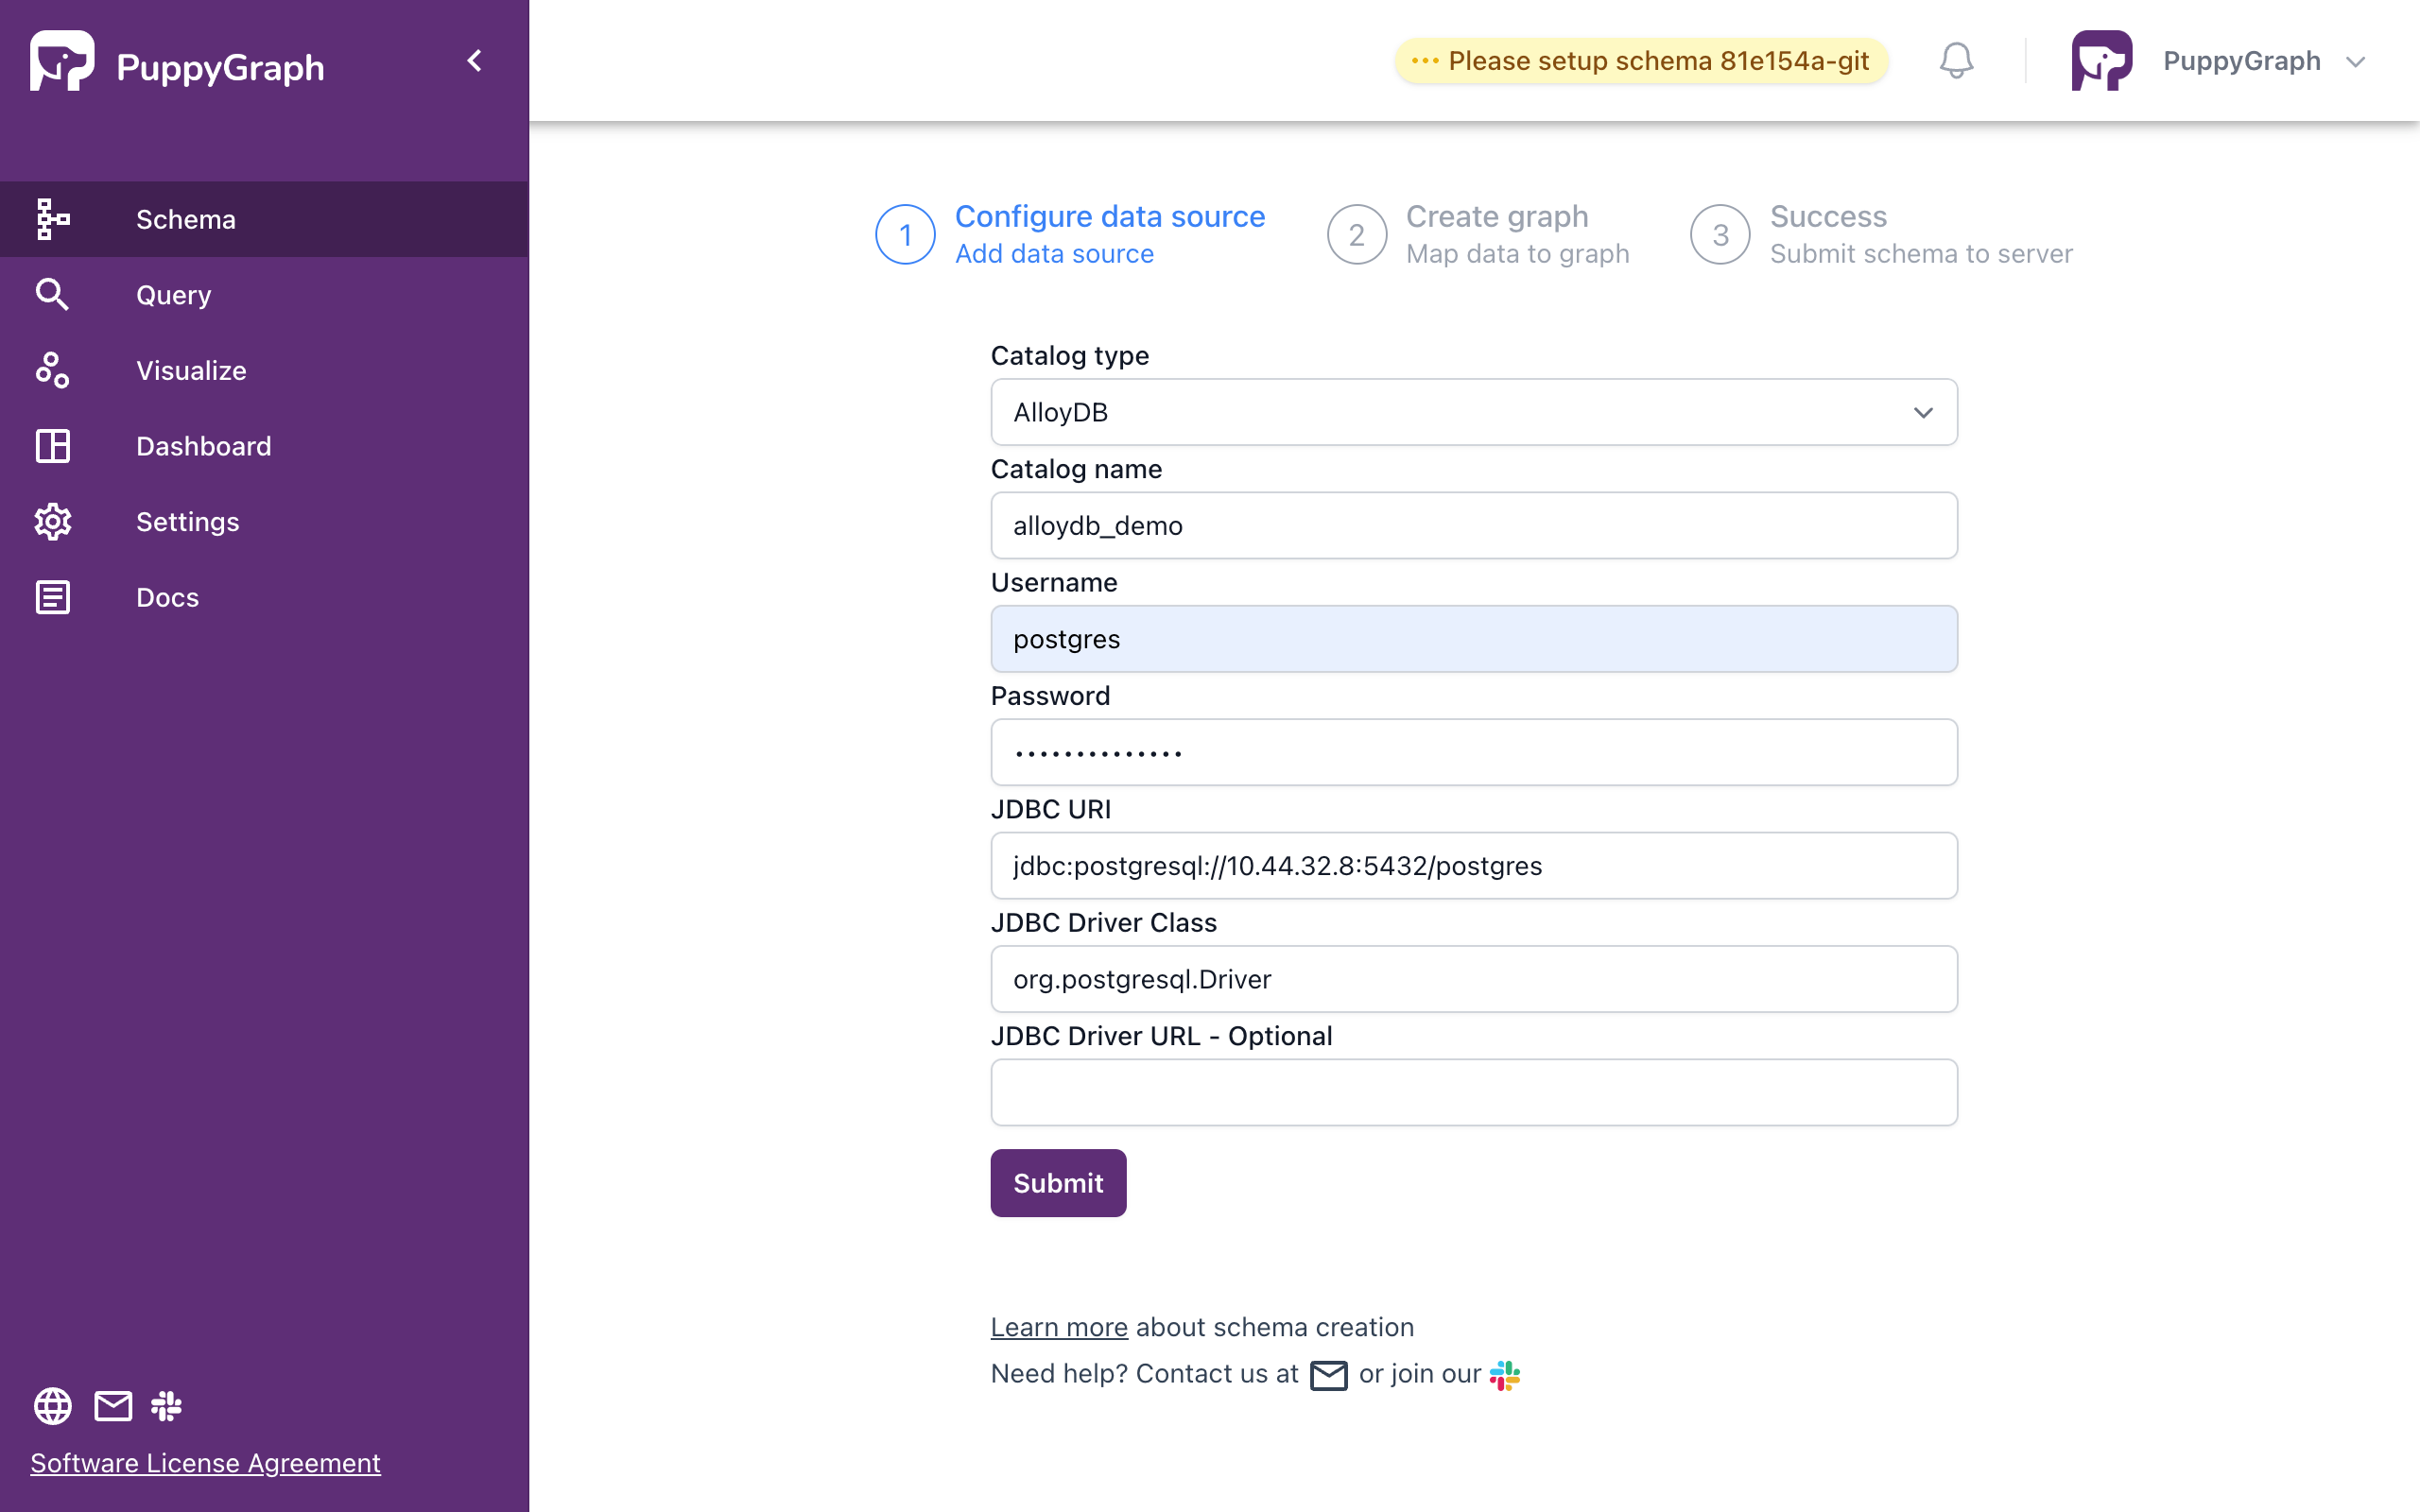Click the Password input field
Viewport: 2420px width, 1512px height.
1474,752
